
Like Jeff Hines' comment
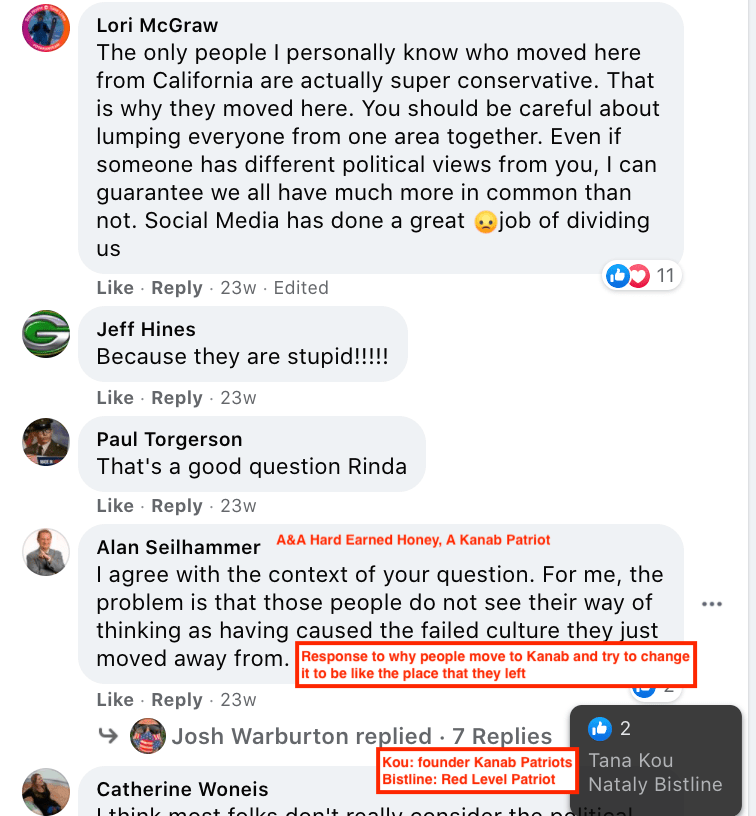115,398
